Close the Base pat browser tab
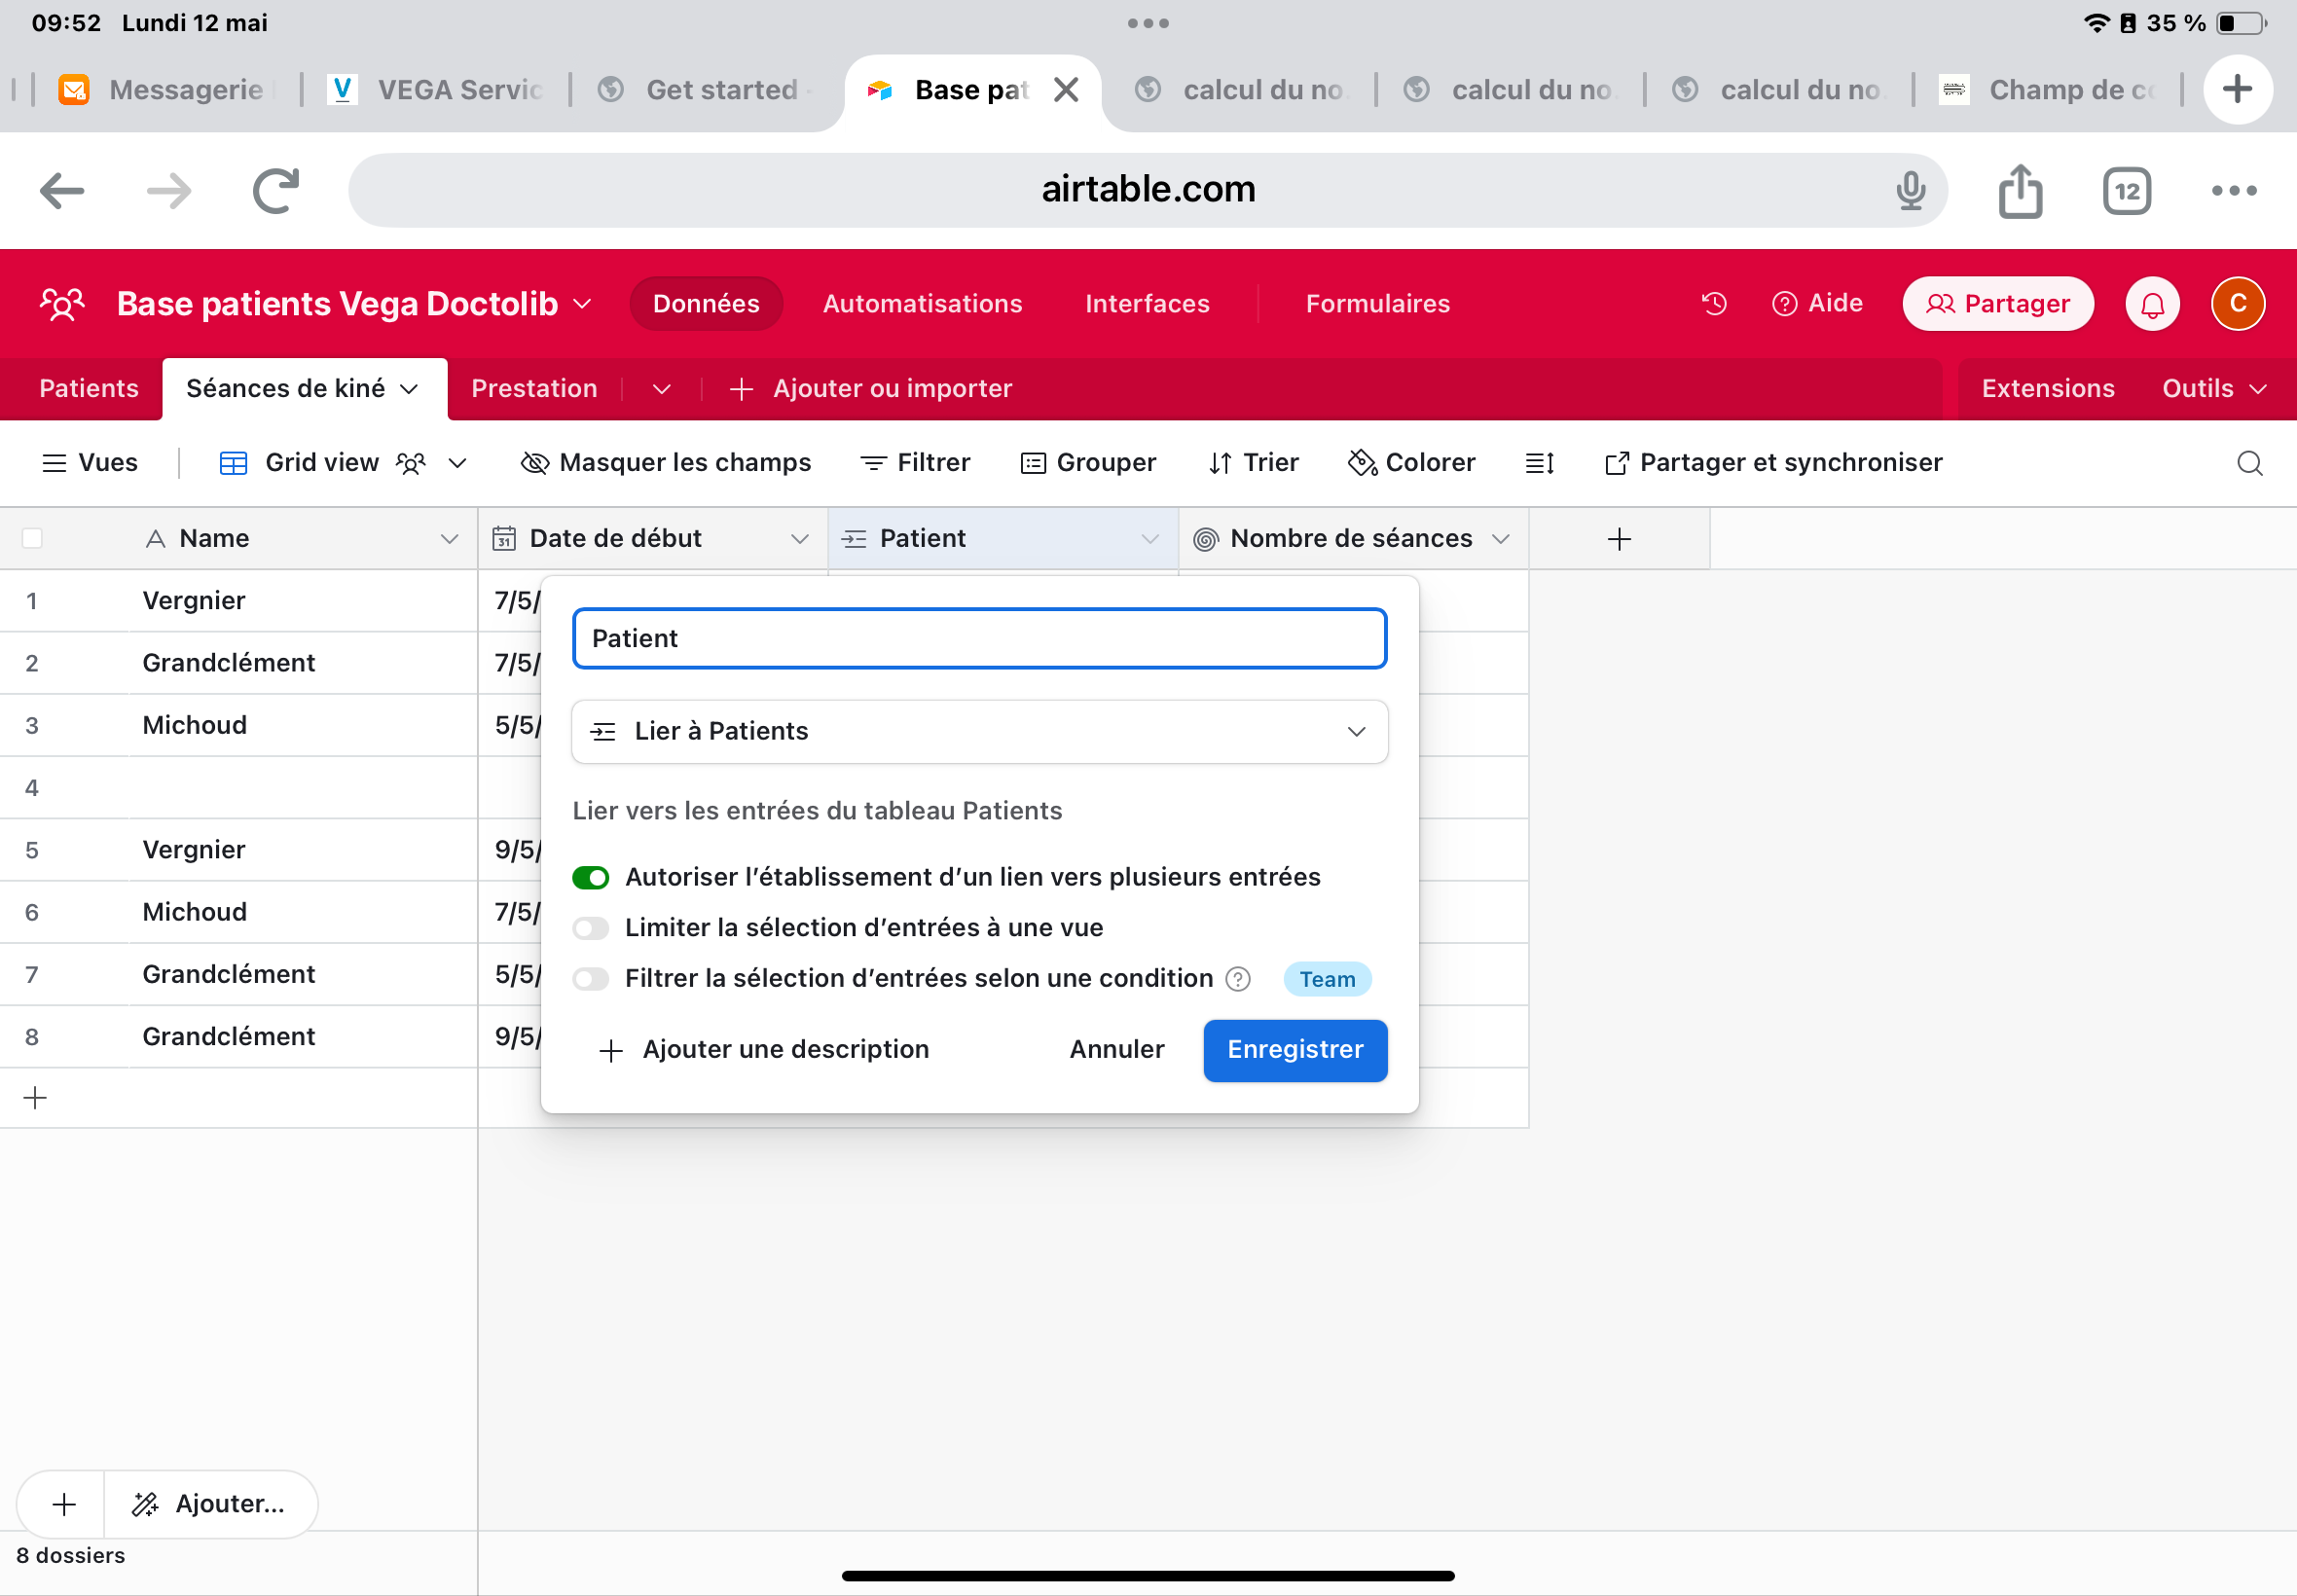Screen dimensions: 2297x1596 click(1066, 90)
